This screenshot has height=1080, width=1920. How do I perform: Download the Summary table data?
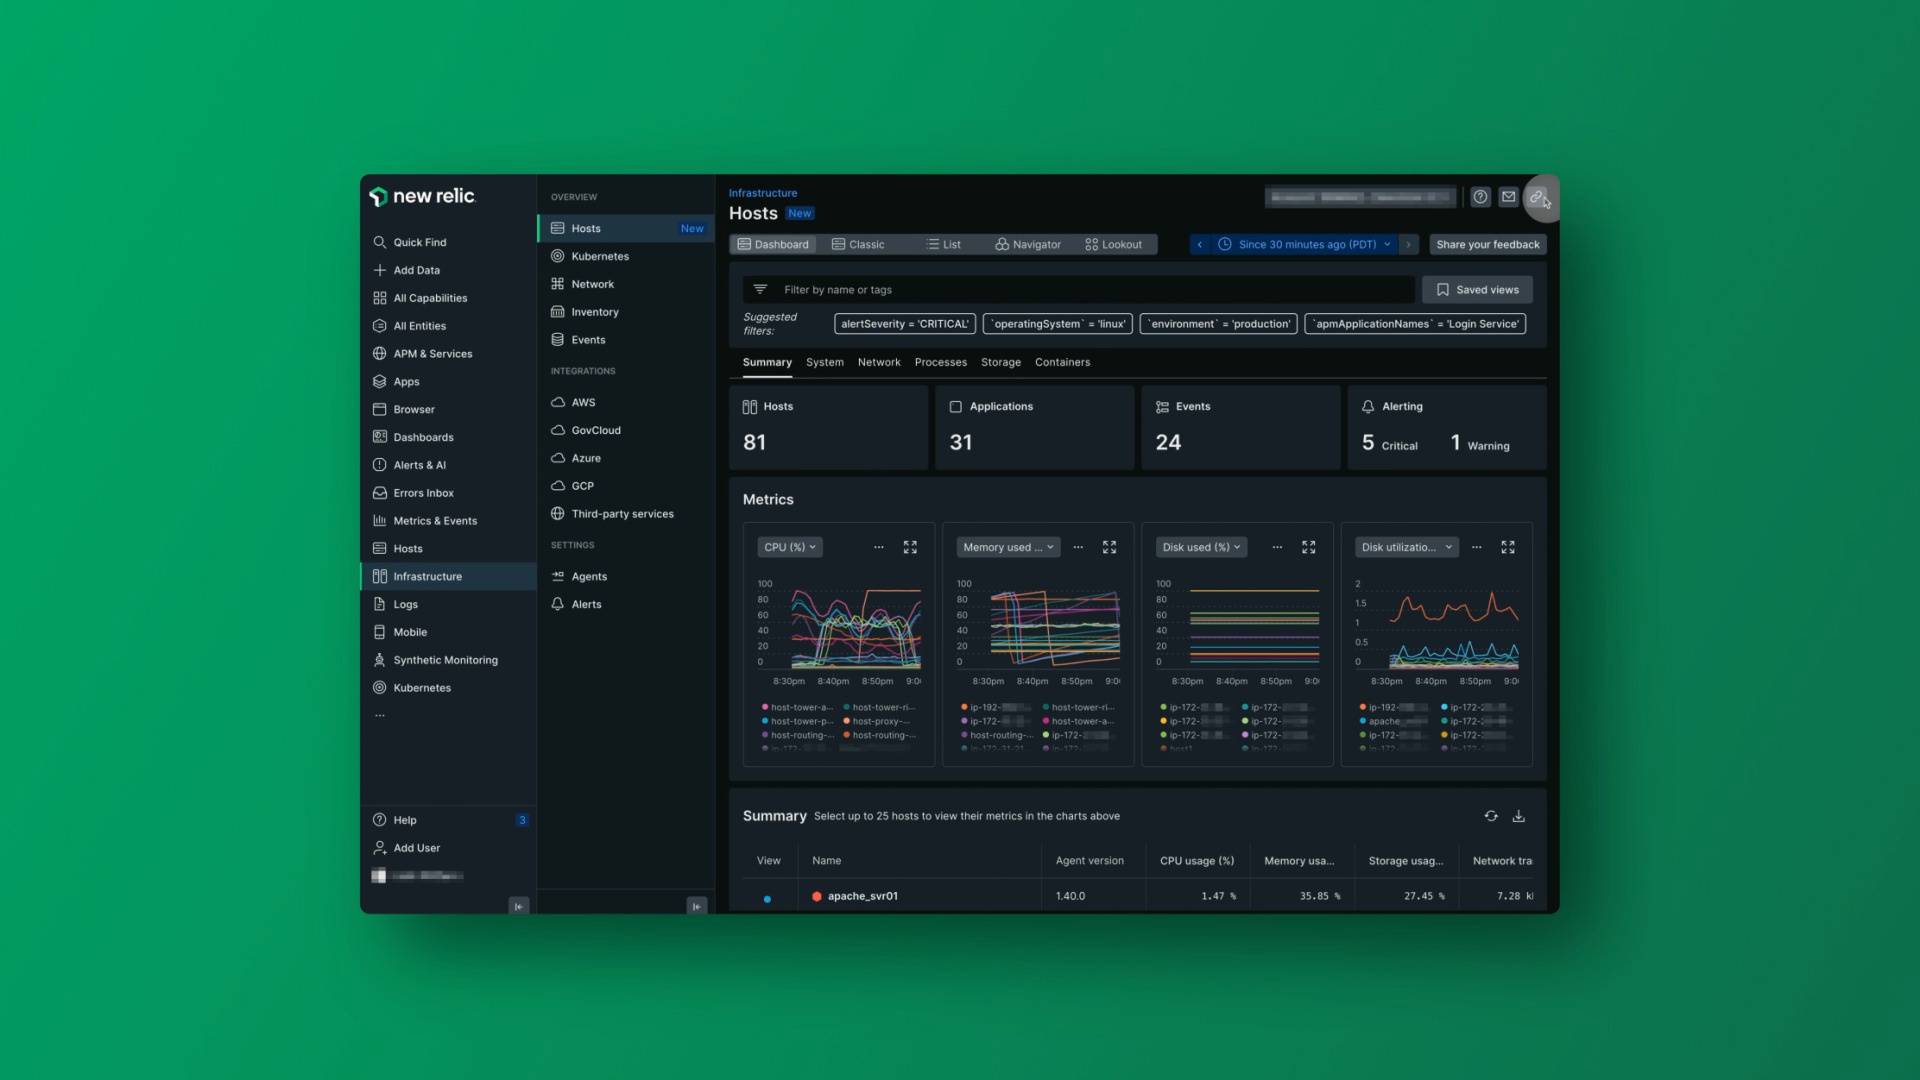point(1518,817)
